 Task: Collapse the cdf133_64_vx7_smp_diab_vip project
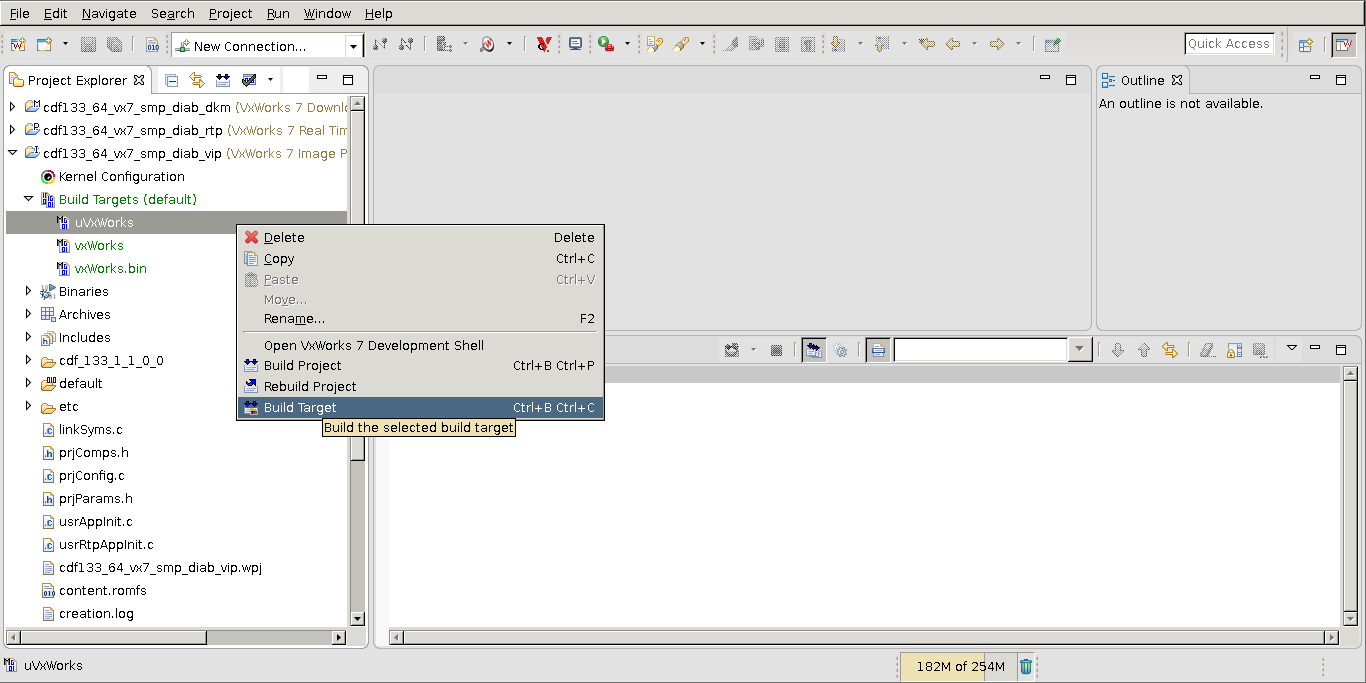coord(13,153)
